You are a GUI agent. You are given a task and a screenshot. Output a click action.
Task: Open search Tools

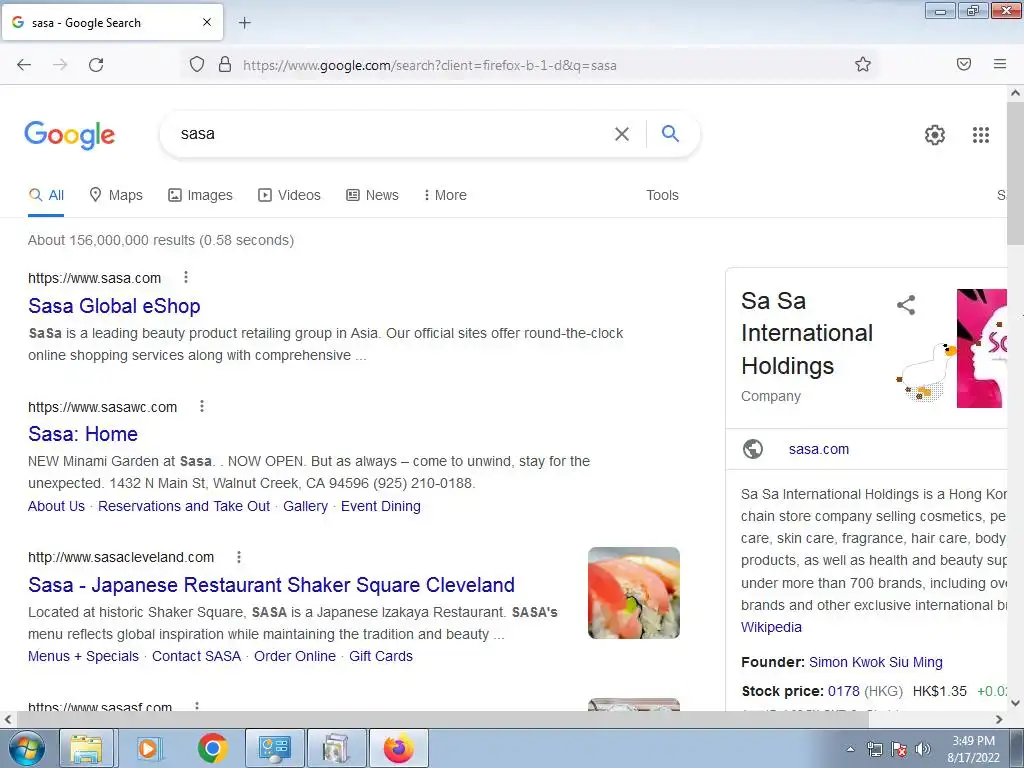(x=662, y=195)
